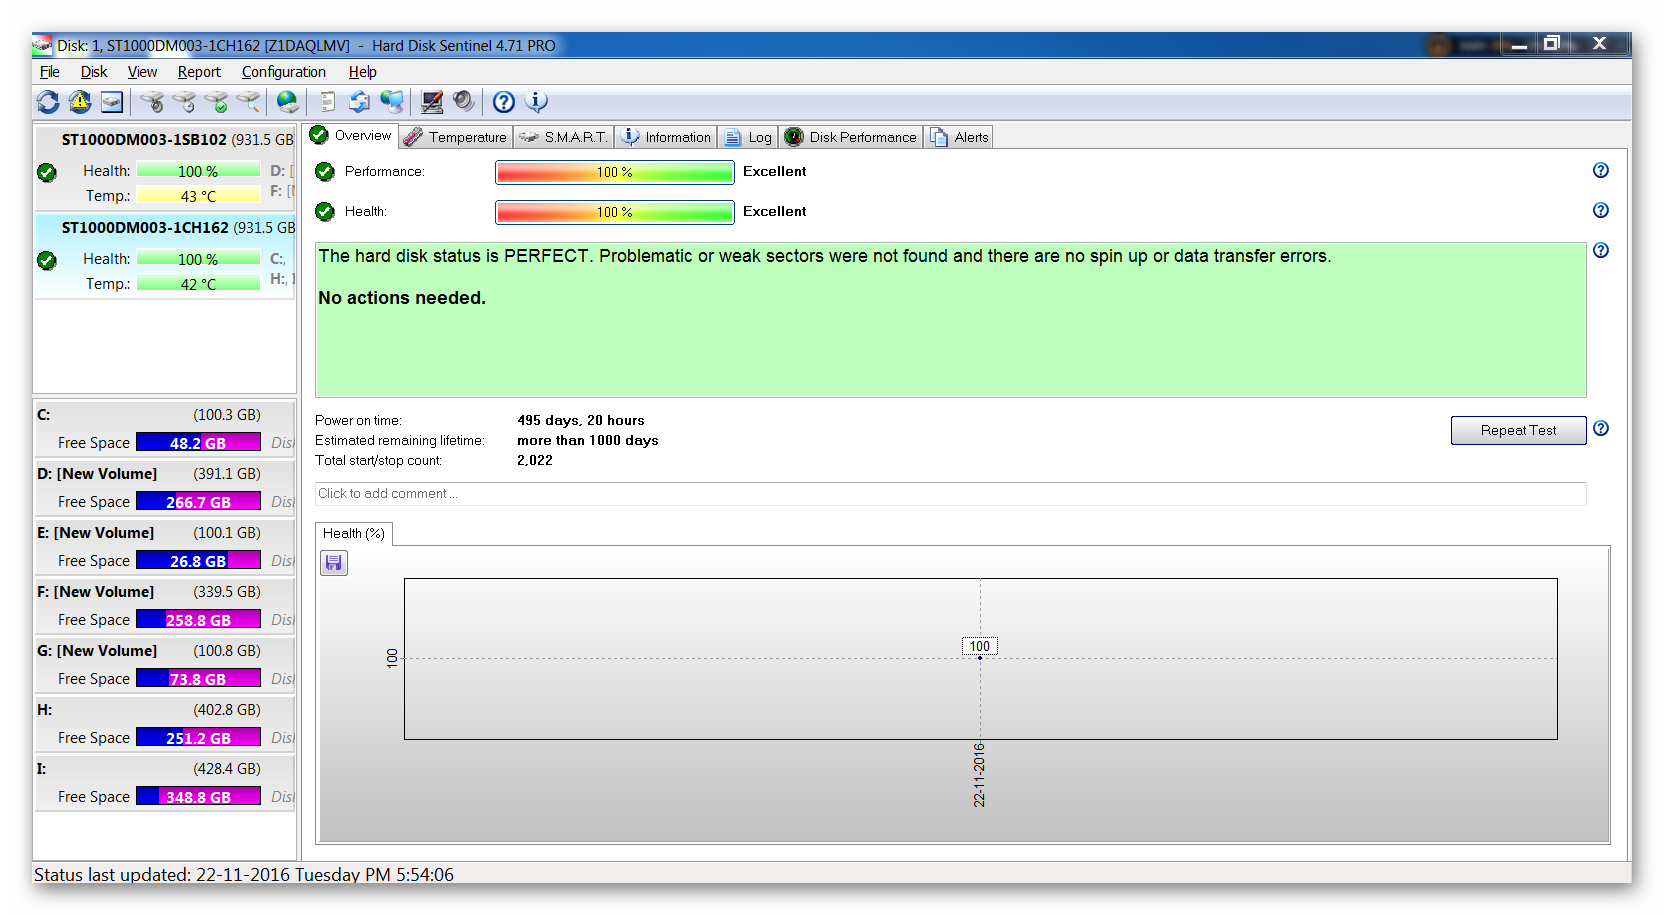Viewport: 1664px width, 915px height.
Task: Click the information bubble toolbar icon
Action: 537,102
